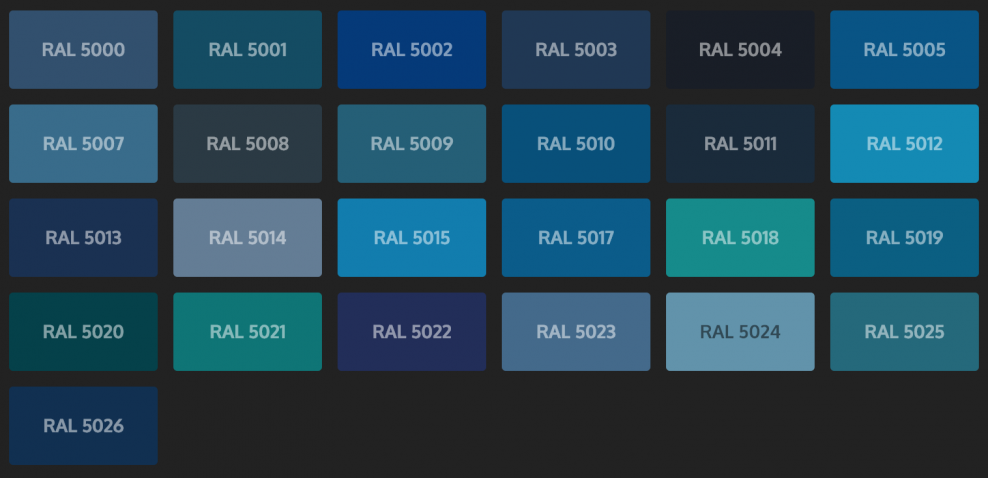Click the light blue RAL 5012 tile
988x478 pixels.
coord(904,144)
